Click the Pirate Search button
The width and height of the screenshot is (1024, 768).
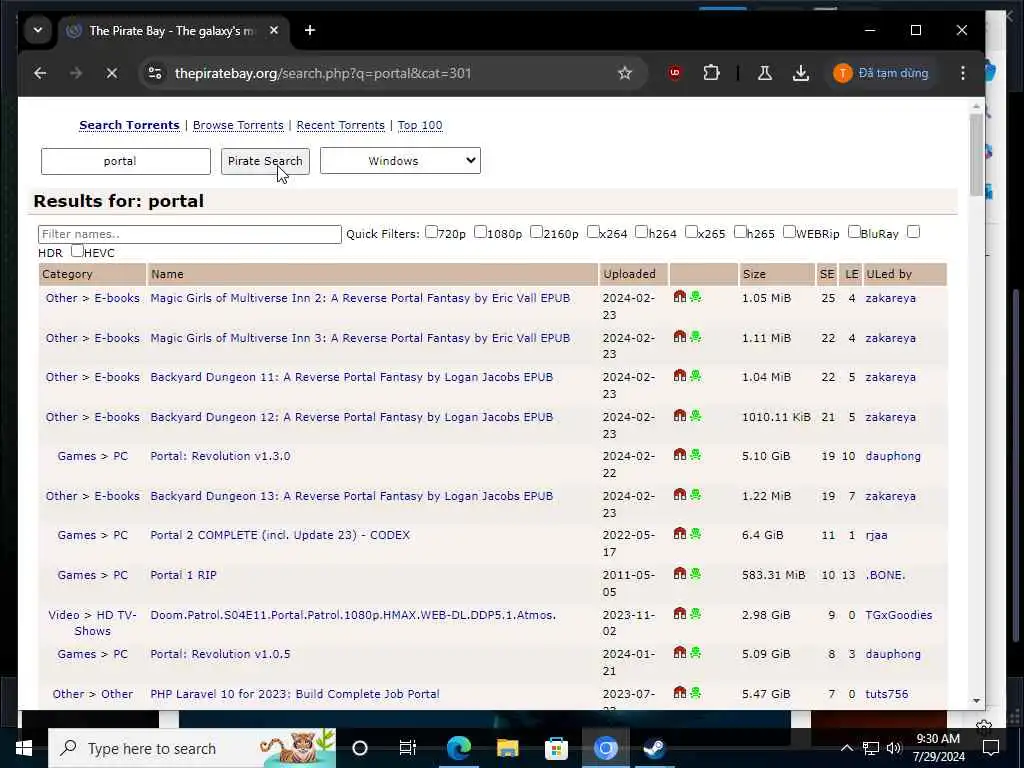(265, 161)
